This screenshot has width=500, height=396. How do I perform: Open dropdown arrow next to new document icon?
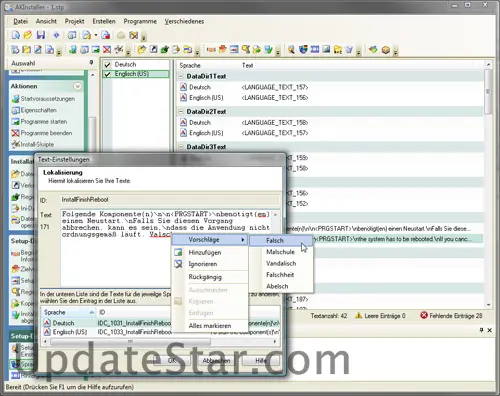[96, 35]
